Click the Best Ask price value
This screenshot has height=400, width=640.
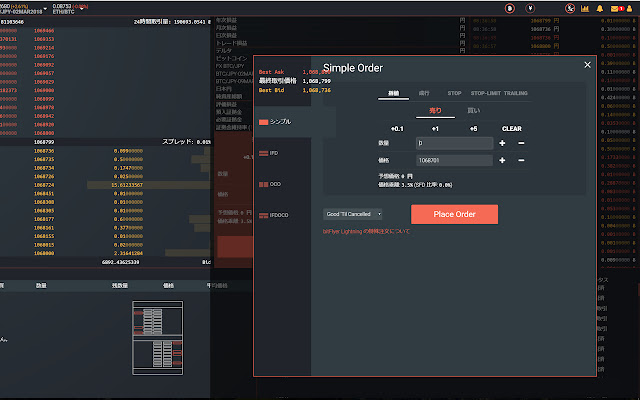(316, 72)
